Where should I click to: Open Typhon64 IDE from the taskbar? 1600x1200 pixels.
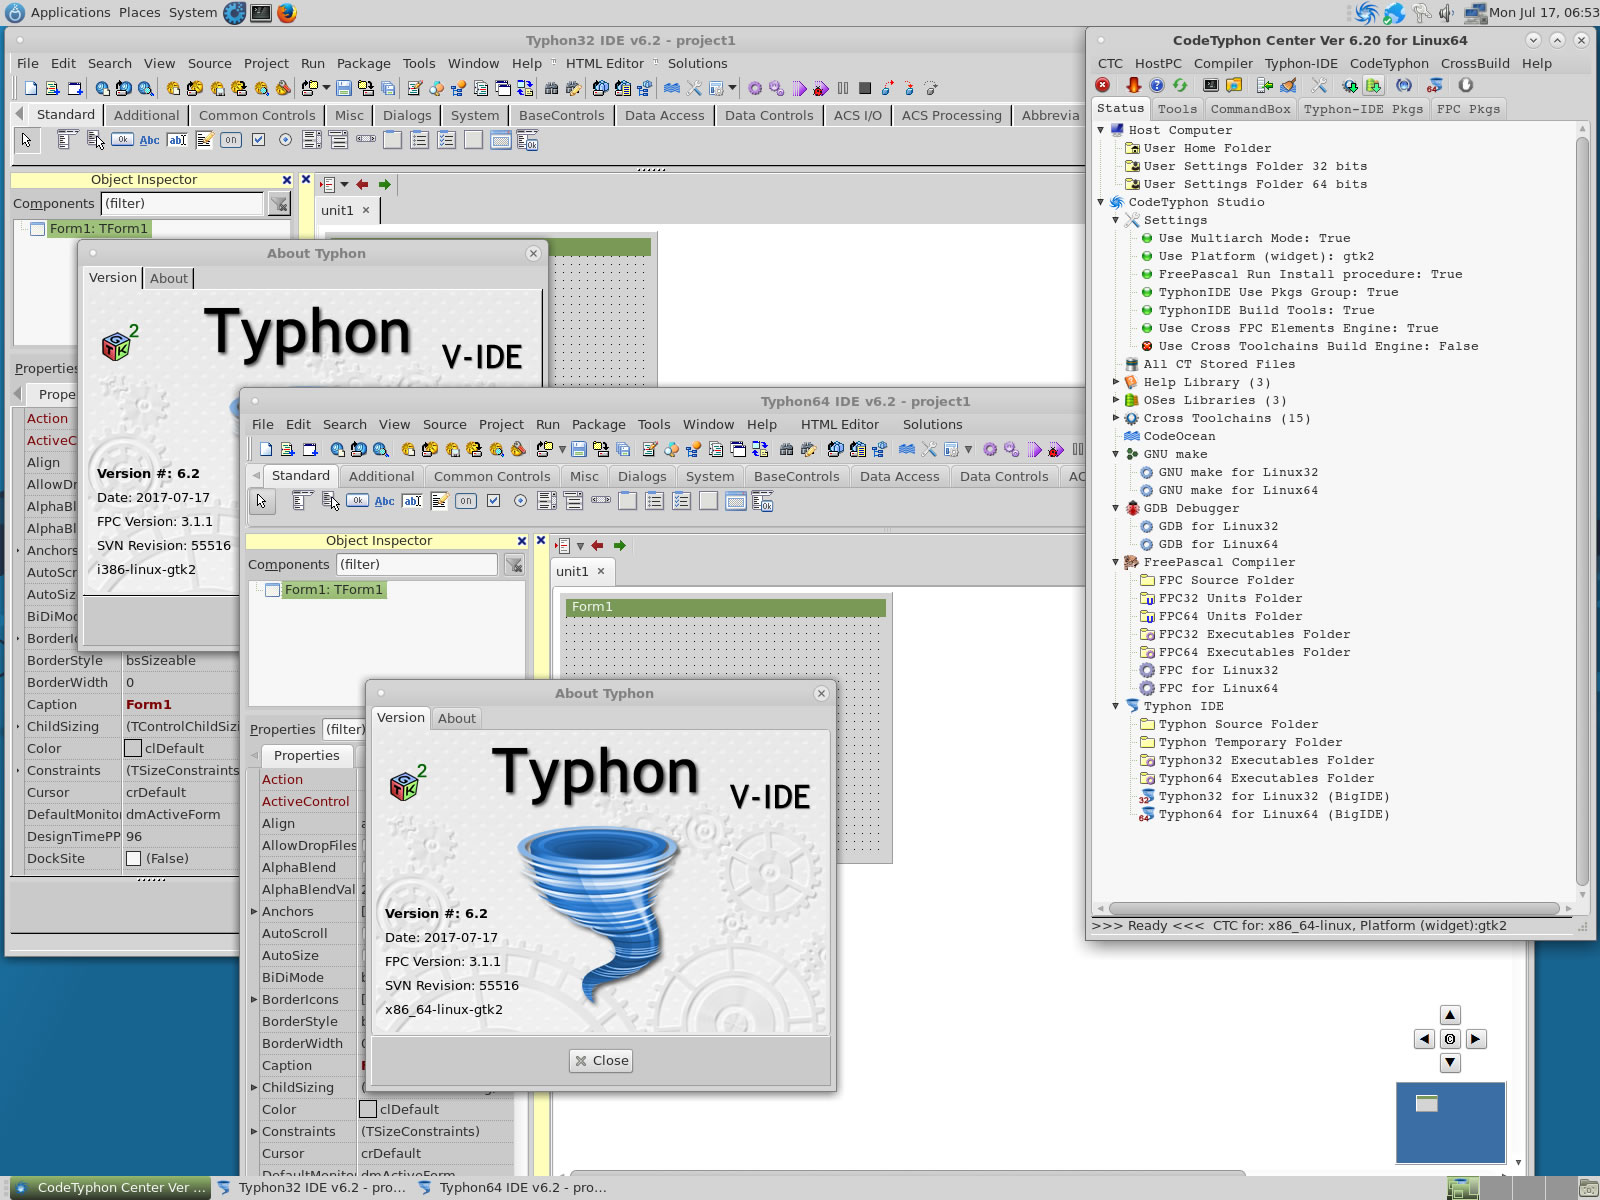point(513,1187)
